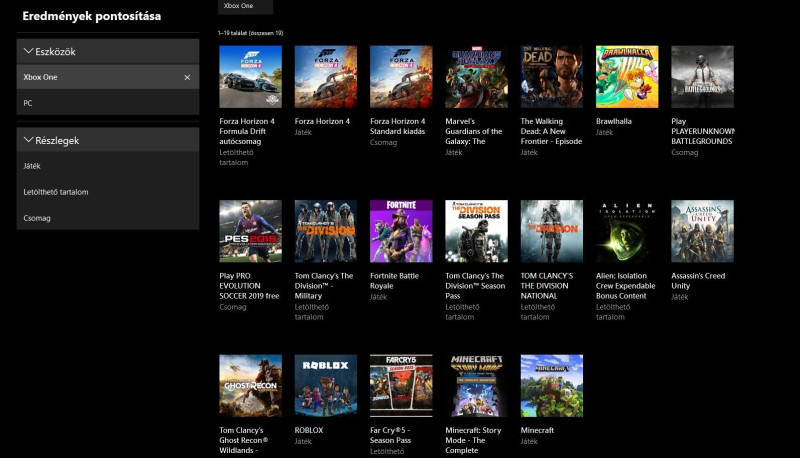Open the Far Cry 5 Season Pass cover
800x458 pixels.
(401, 386)
